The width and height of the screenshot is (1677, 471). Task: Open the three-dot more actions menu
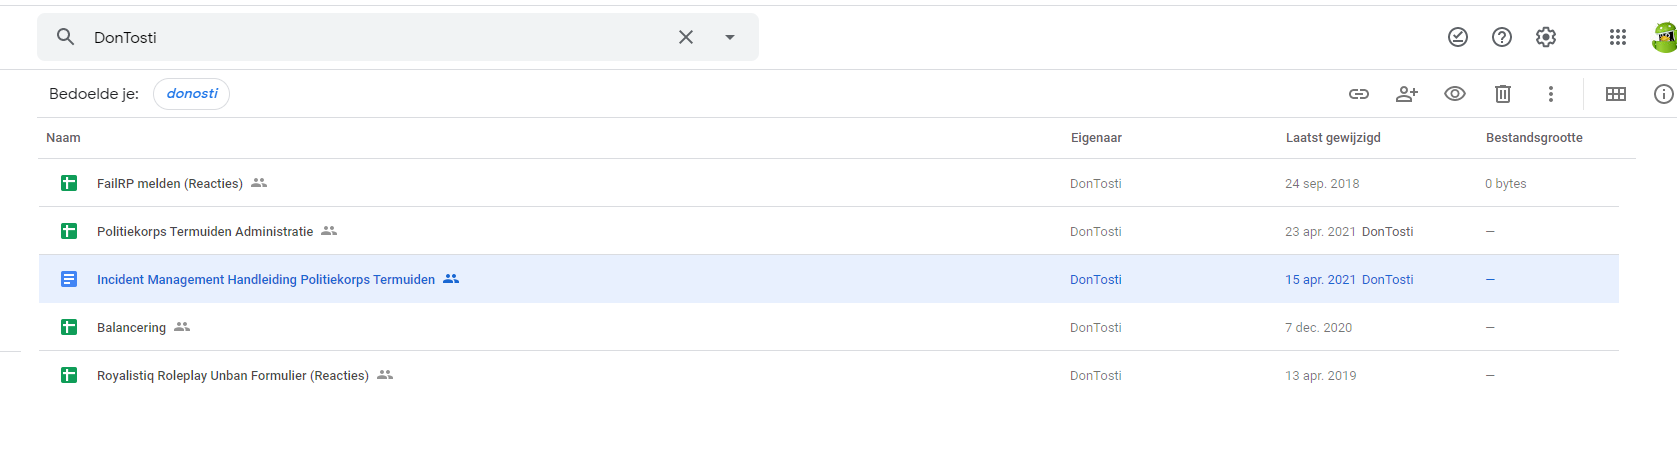coord(1550,94)
